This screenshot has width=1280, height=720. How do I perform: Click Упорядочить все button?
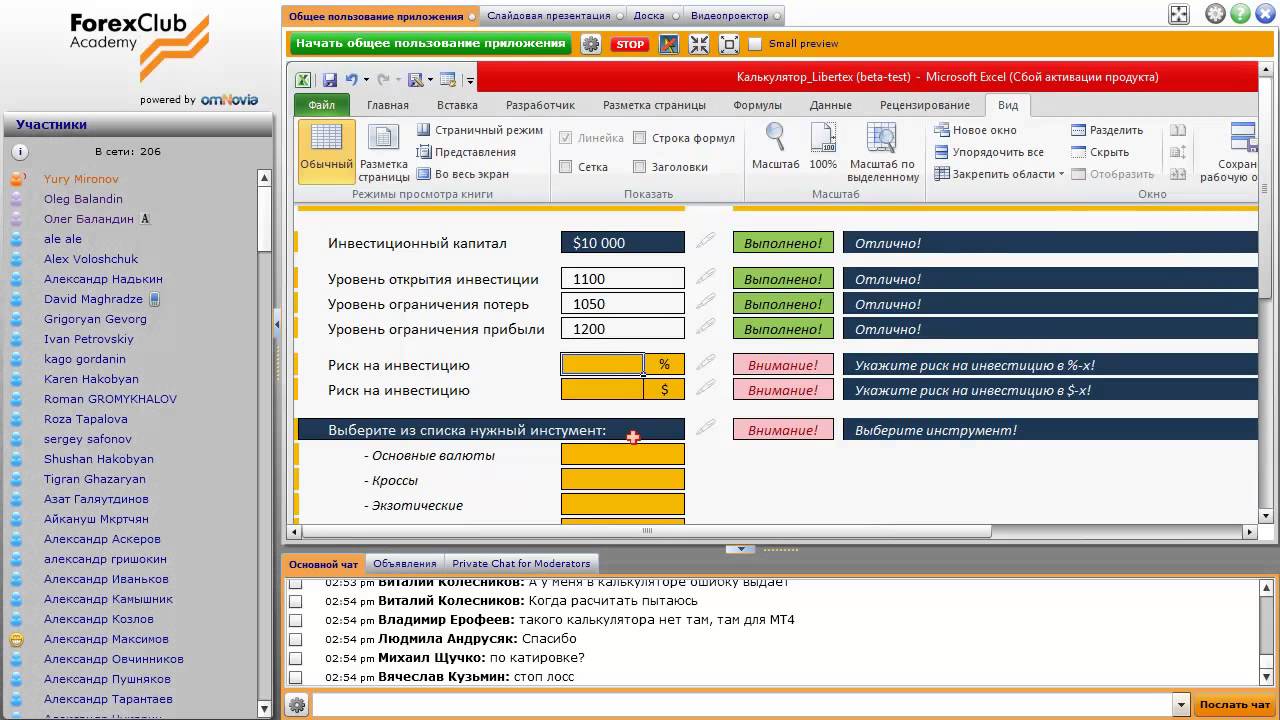990,152
